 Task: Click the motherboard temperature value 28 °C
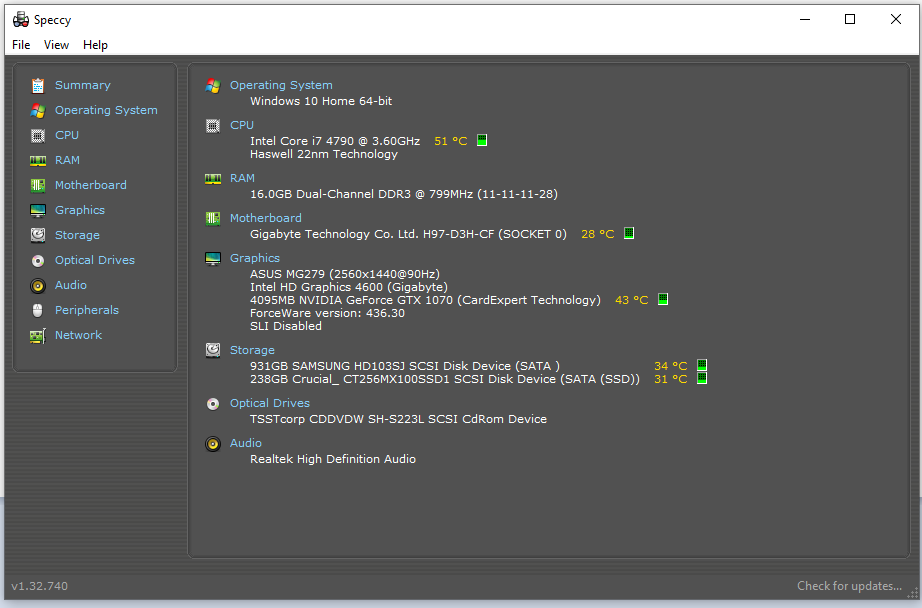pos(597,234)
